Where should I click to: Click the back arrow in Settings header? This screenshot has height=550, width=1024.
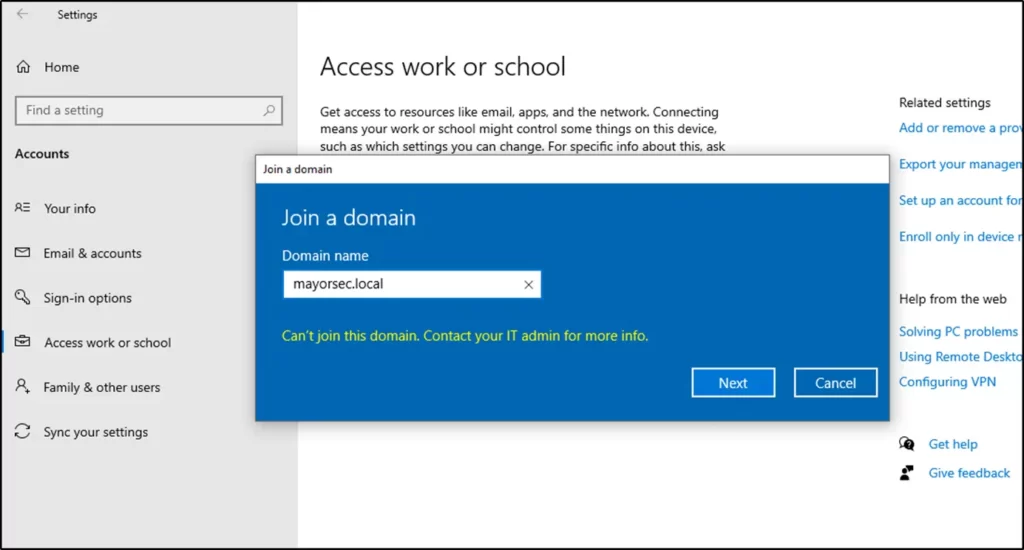pos(22,15)
